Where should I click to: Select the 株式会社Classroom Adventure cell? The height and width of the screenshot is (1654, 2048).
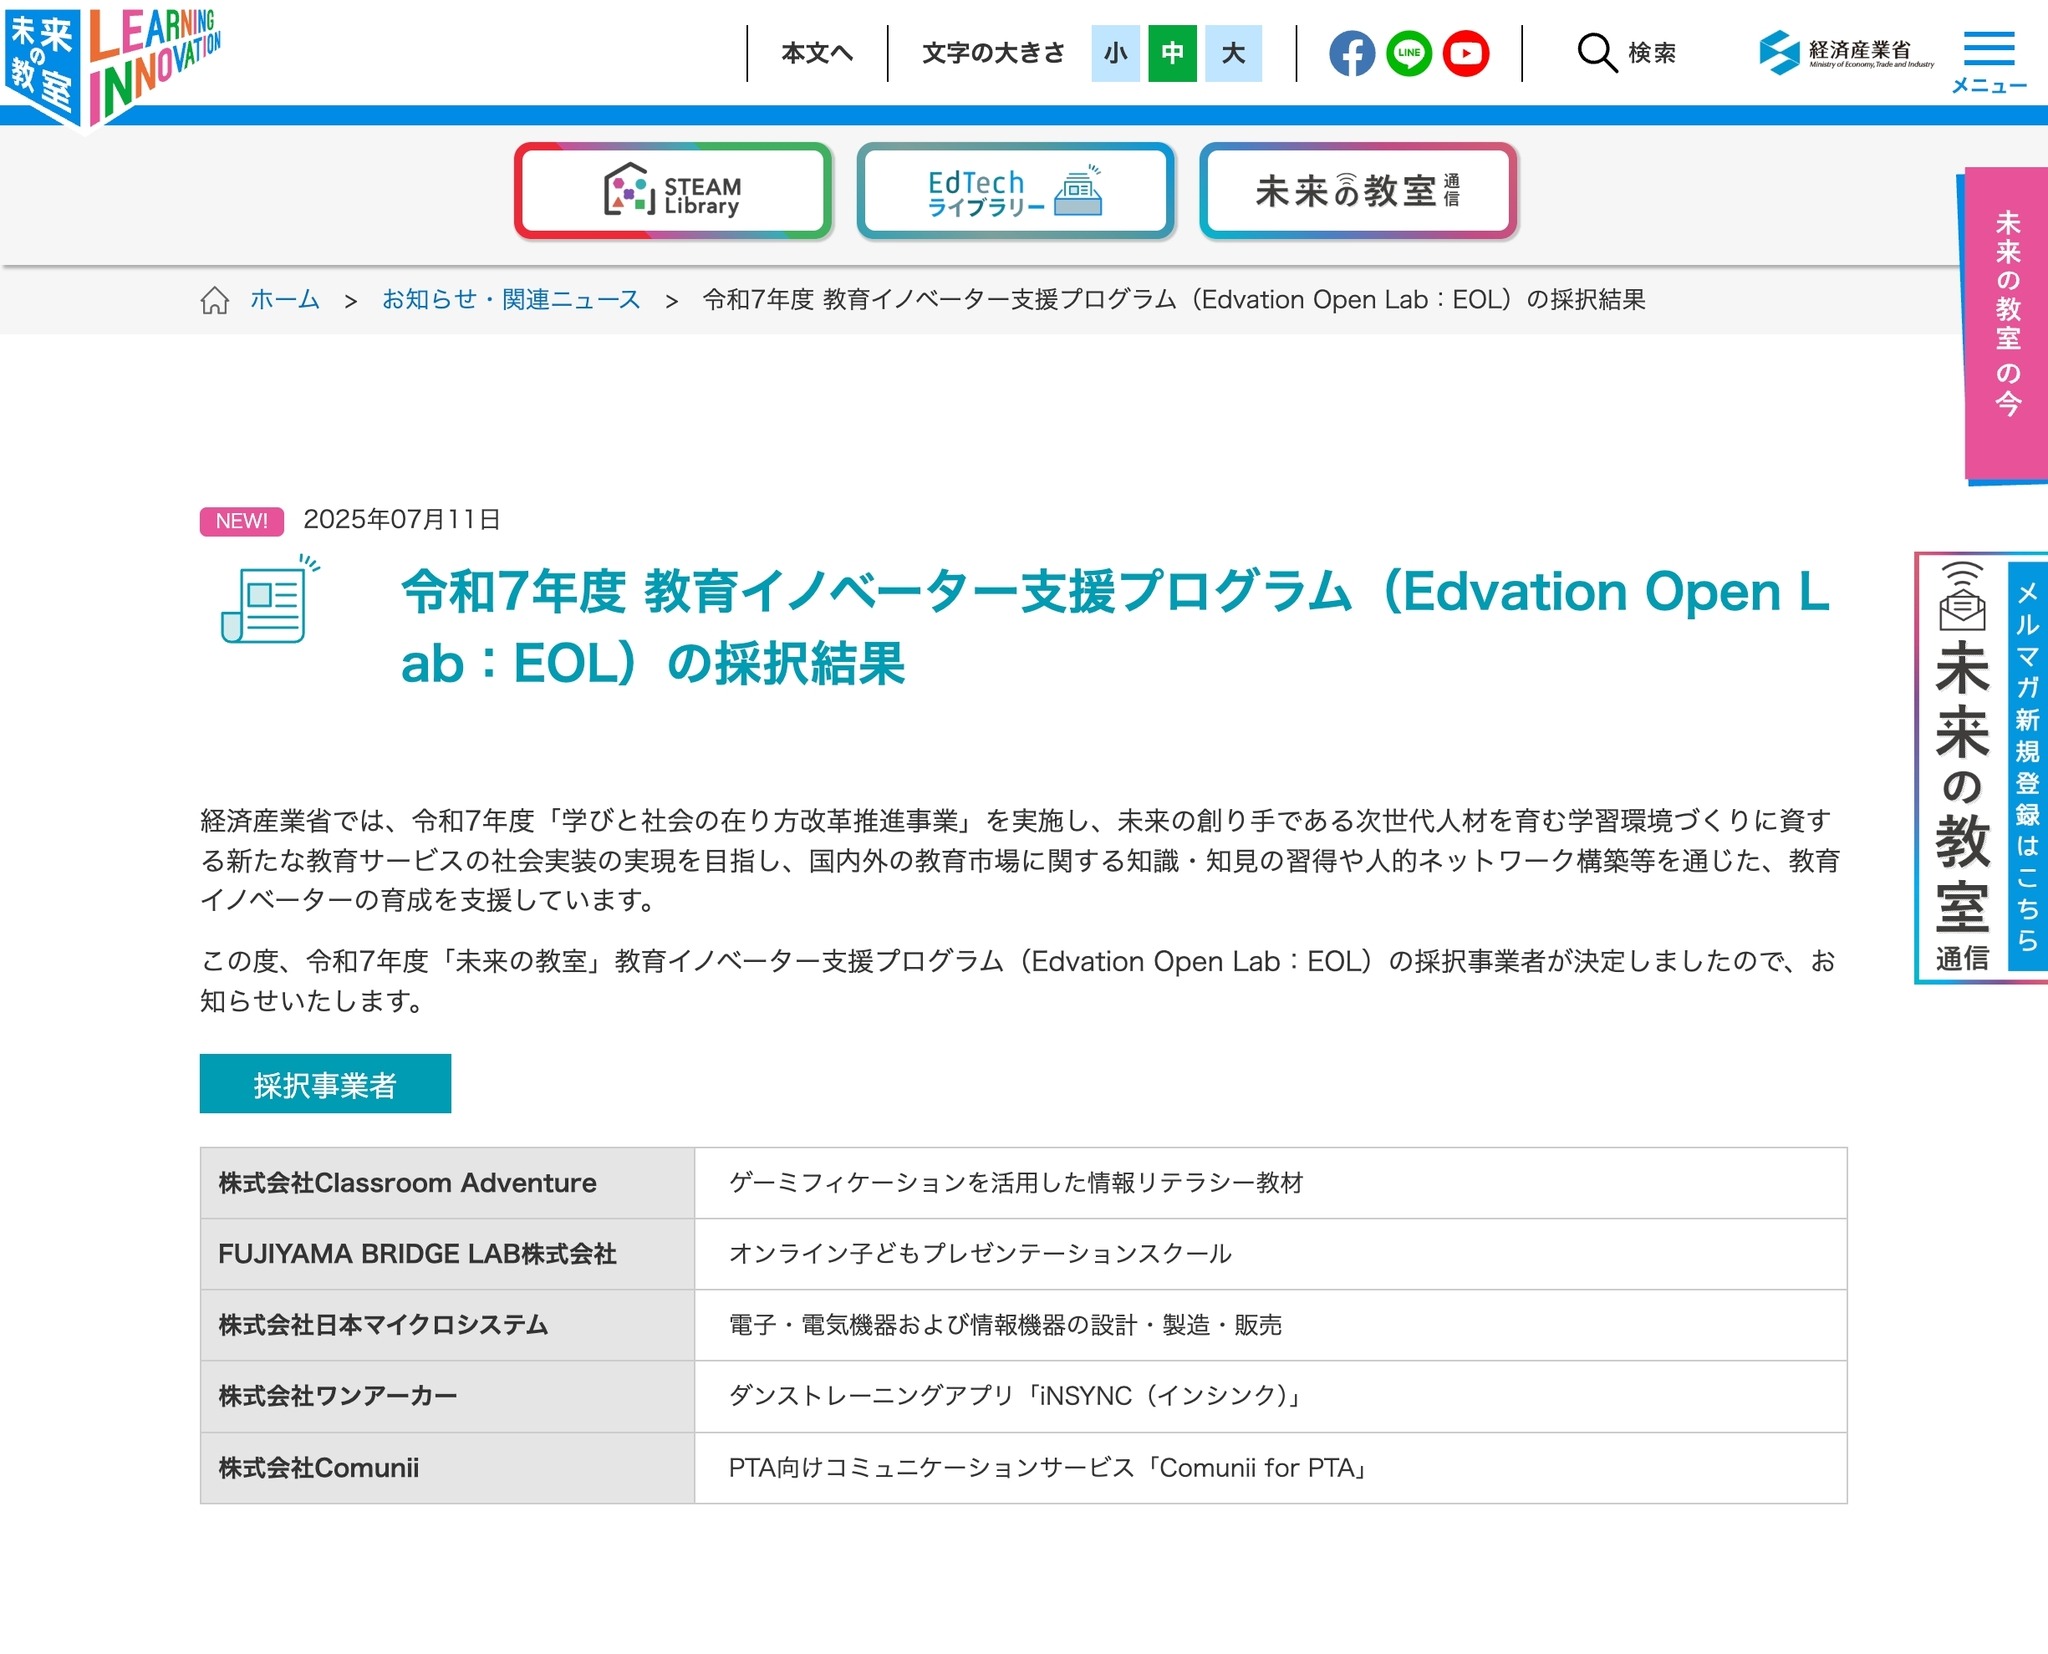(447, 1183)
